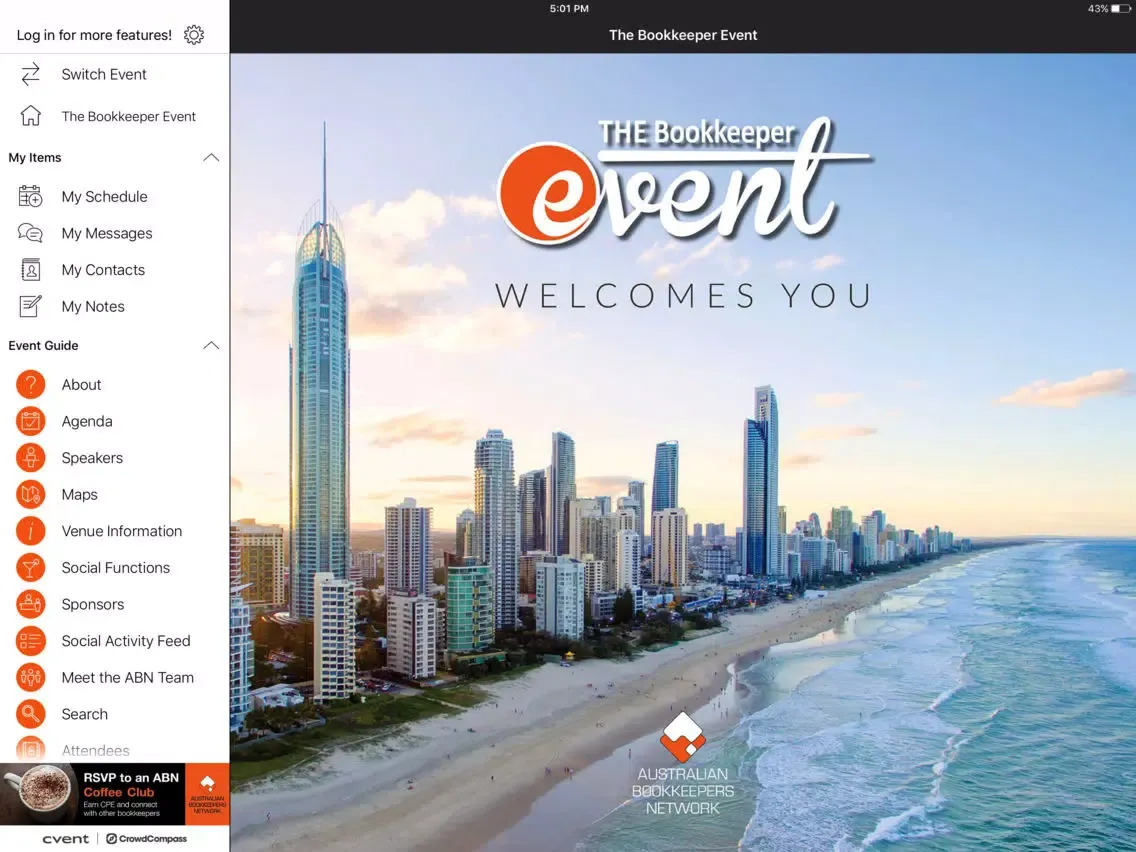Tap the Social Functions cocktail icon

coord(30,567)
